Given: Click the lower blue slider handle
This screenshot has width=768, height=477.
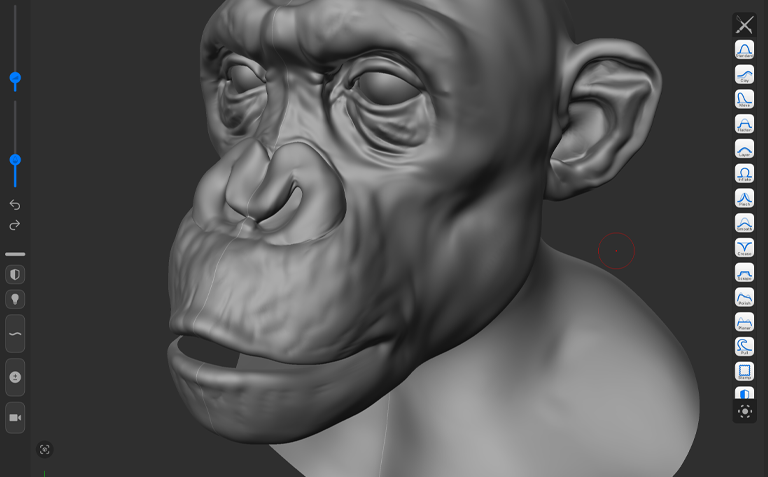Looking at the screenshot, I should [x=15, y=160].
